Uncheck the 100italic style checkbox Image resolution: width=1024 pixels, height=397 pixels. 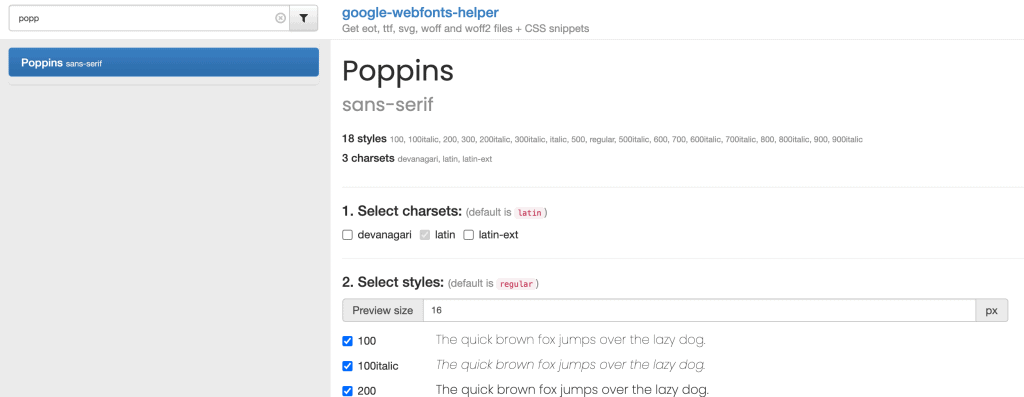pyautogui.click(x=347, y=366)
